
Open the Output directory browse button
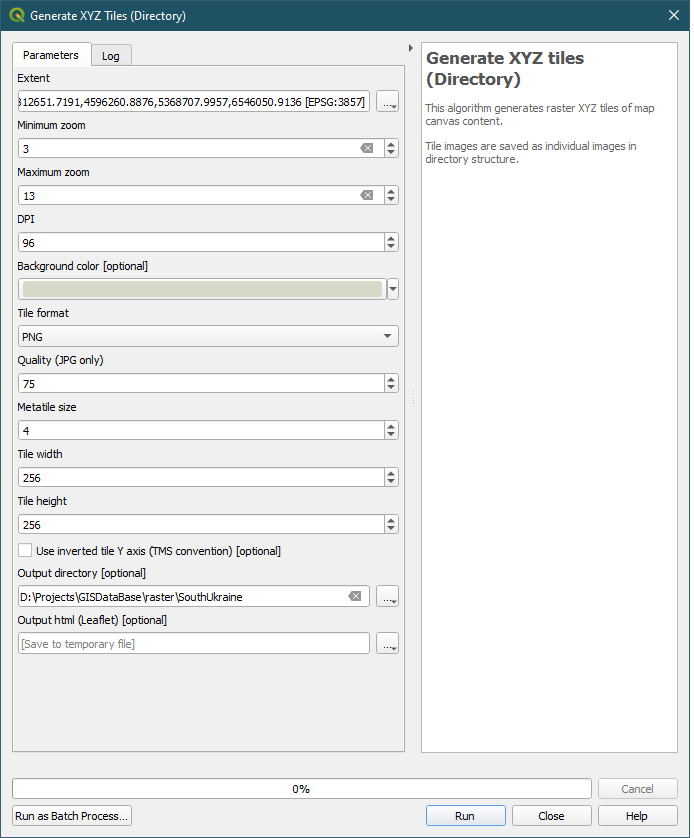[x=387, y=597]
